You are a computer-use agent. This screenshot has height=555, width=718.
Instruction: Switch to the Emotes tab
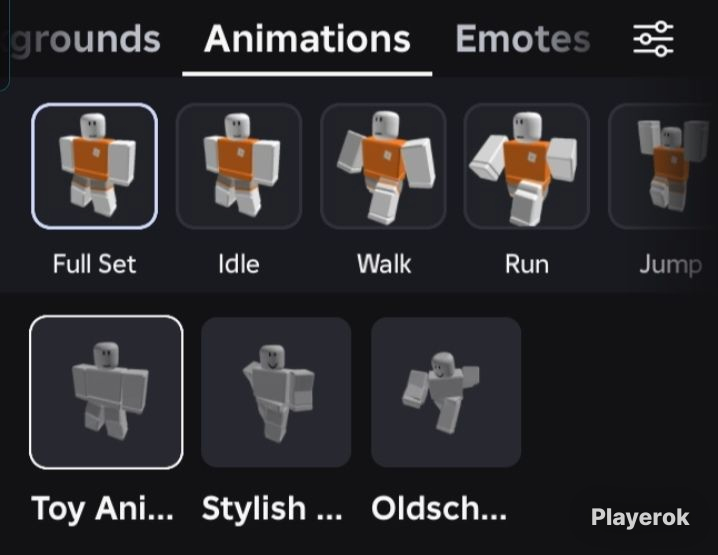523,39
